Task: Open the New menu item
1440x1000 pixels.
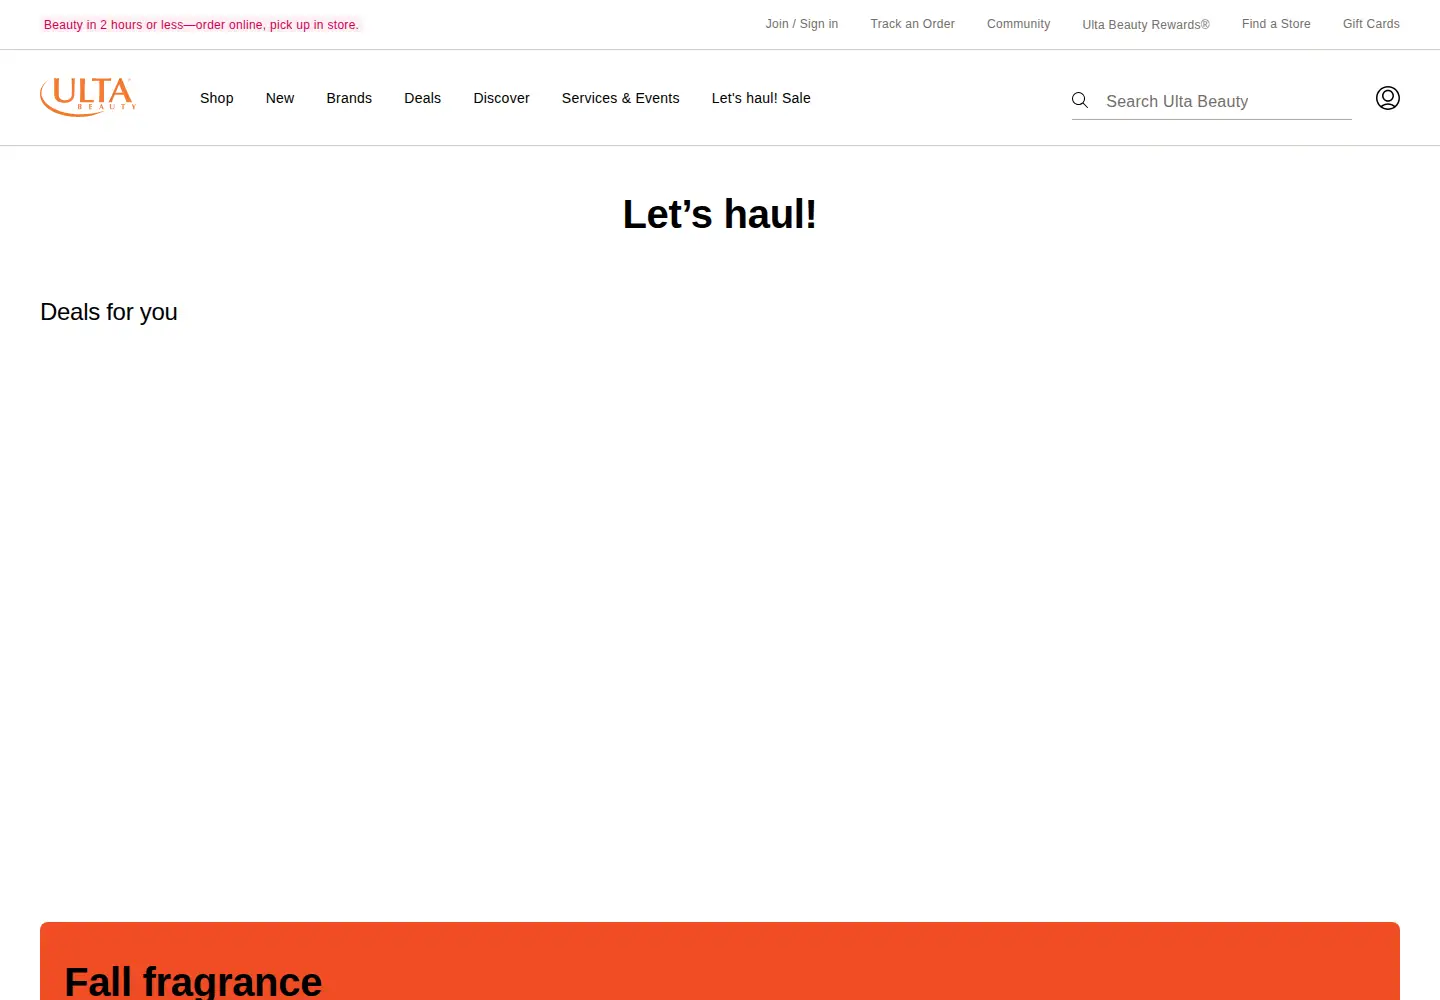Action: [x=280, y=98]
